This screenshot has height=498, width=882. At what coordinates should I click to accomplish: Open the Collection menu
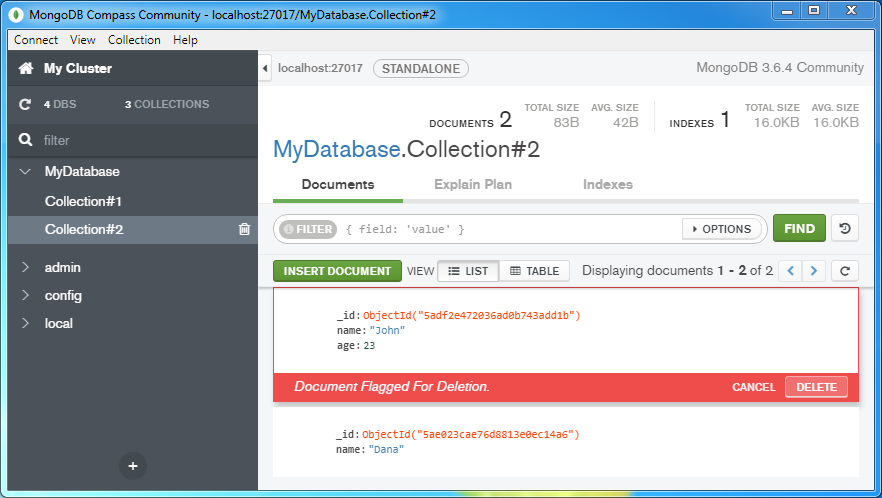click(134, 40)
